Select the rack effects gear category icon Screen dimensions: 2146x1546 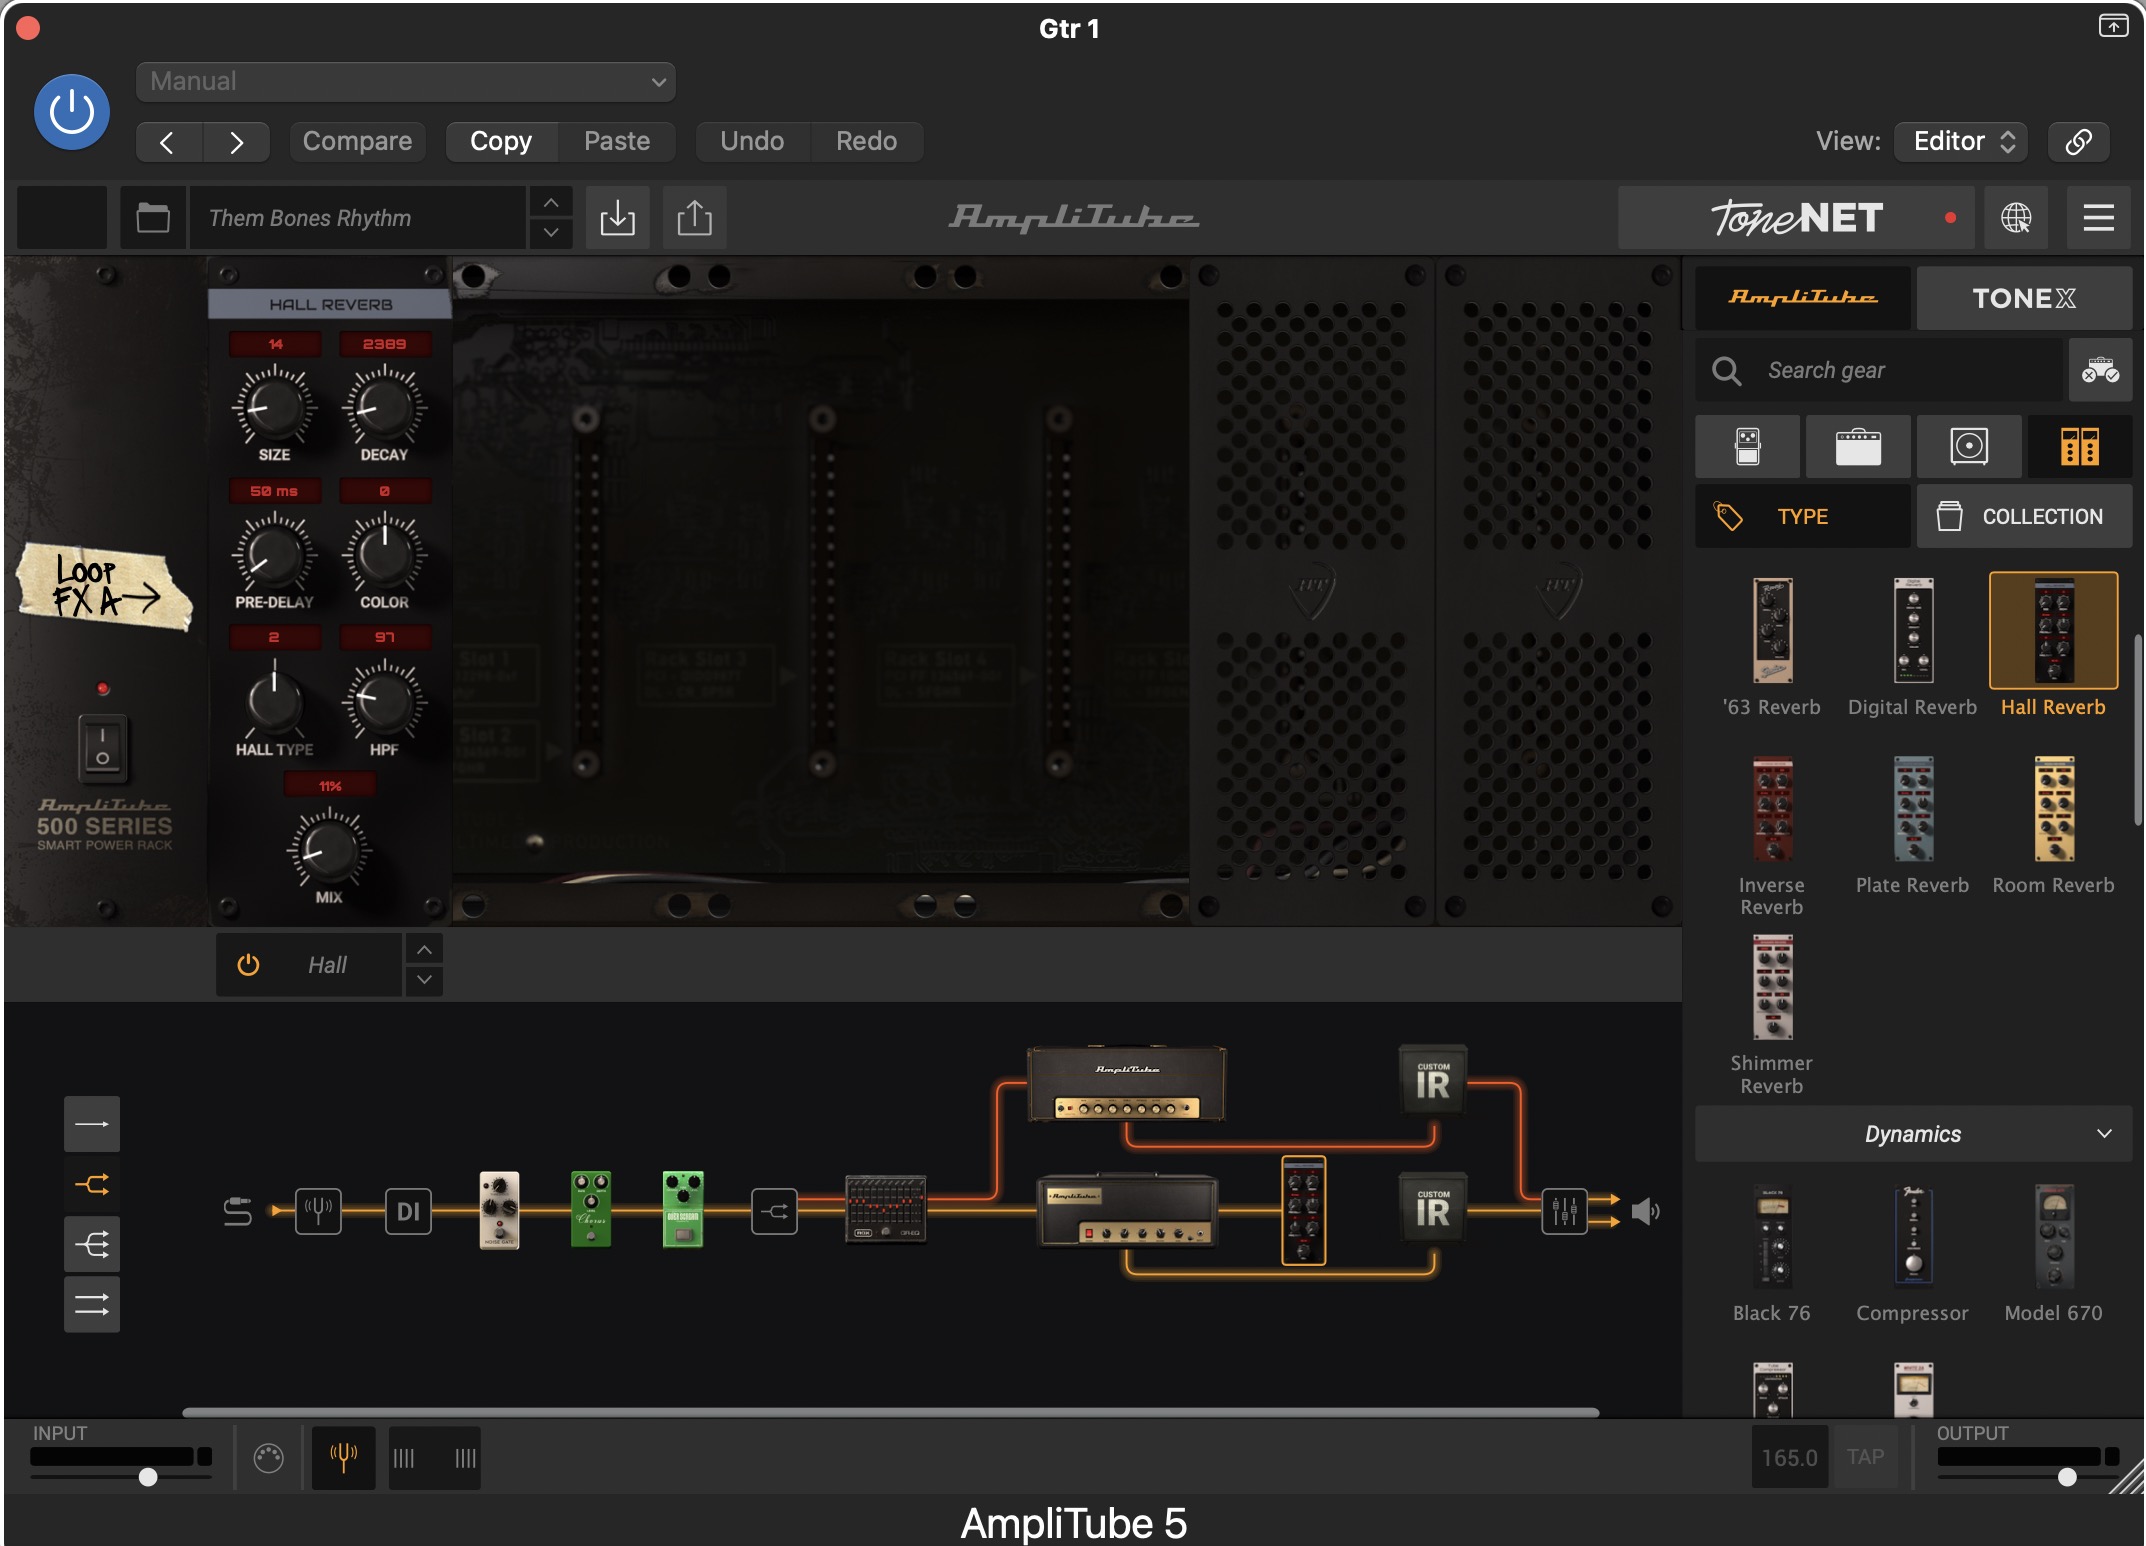point(2079,446)
